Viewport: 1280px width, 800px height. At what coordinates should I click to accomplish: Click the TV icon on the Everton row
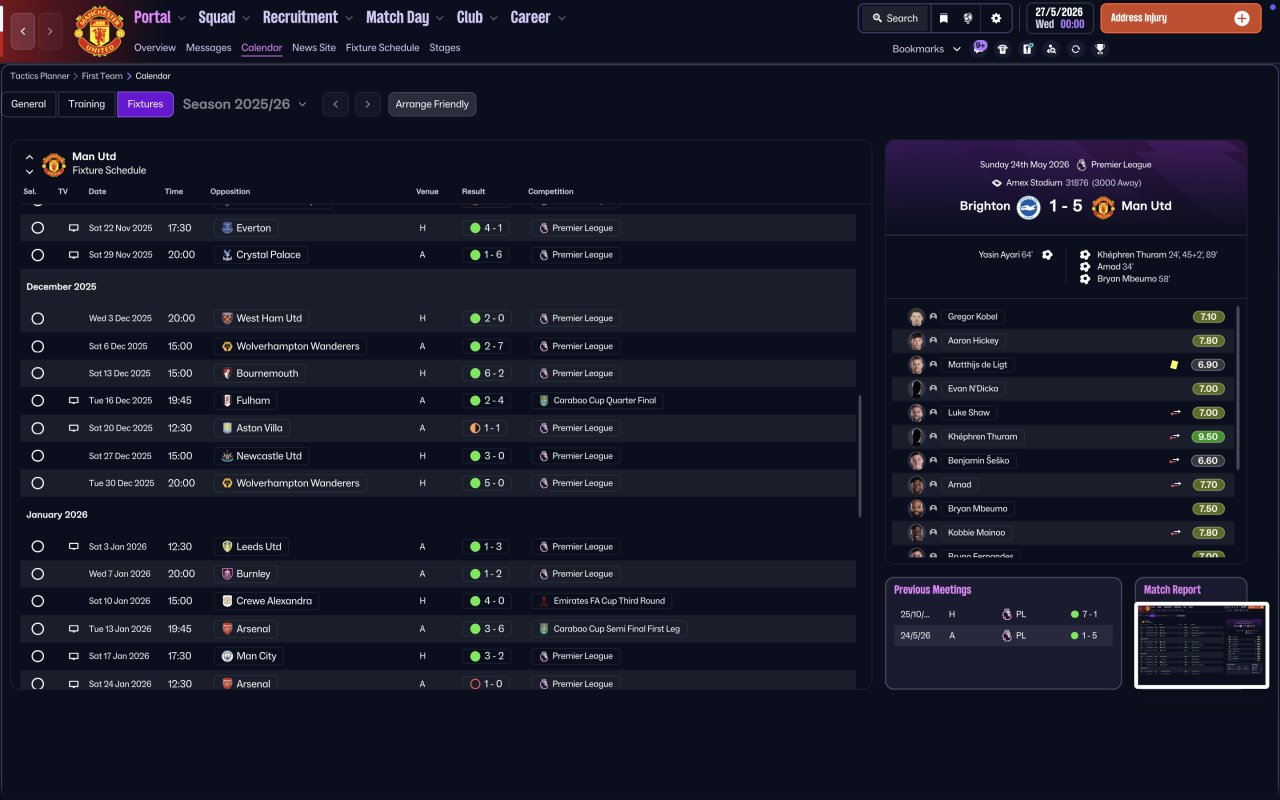[x=73, y=228]
